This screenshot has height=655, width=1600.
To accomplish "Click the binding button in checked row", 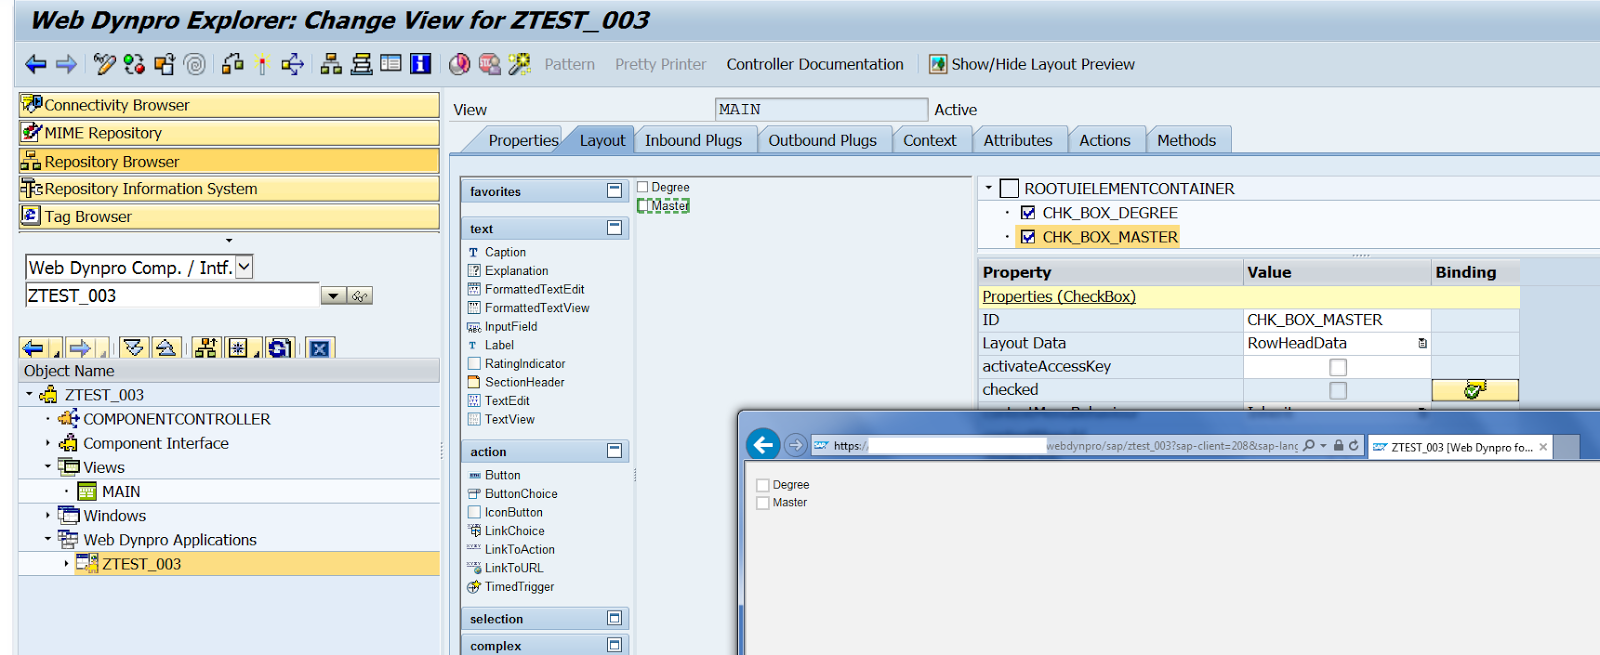I will 1475,390.
